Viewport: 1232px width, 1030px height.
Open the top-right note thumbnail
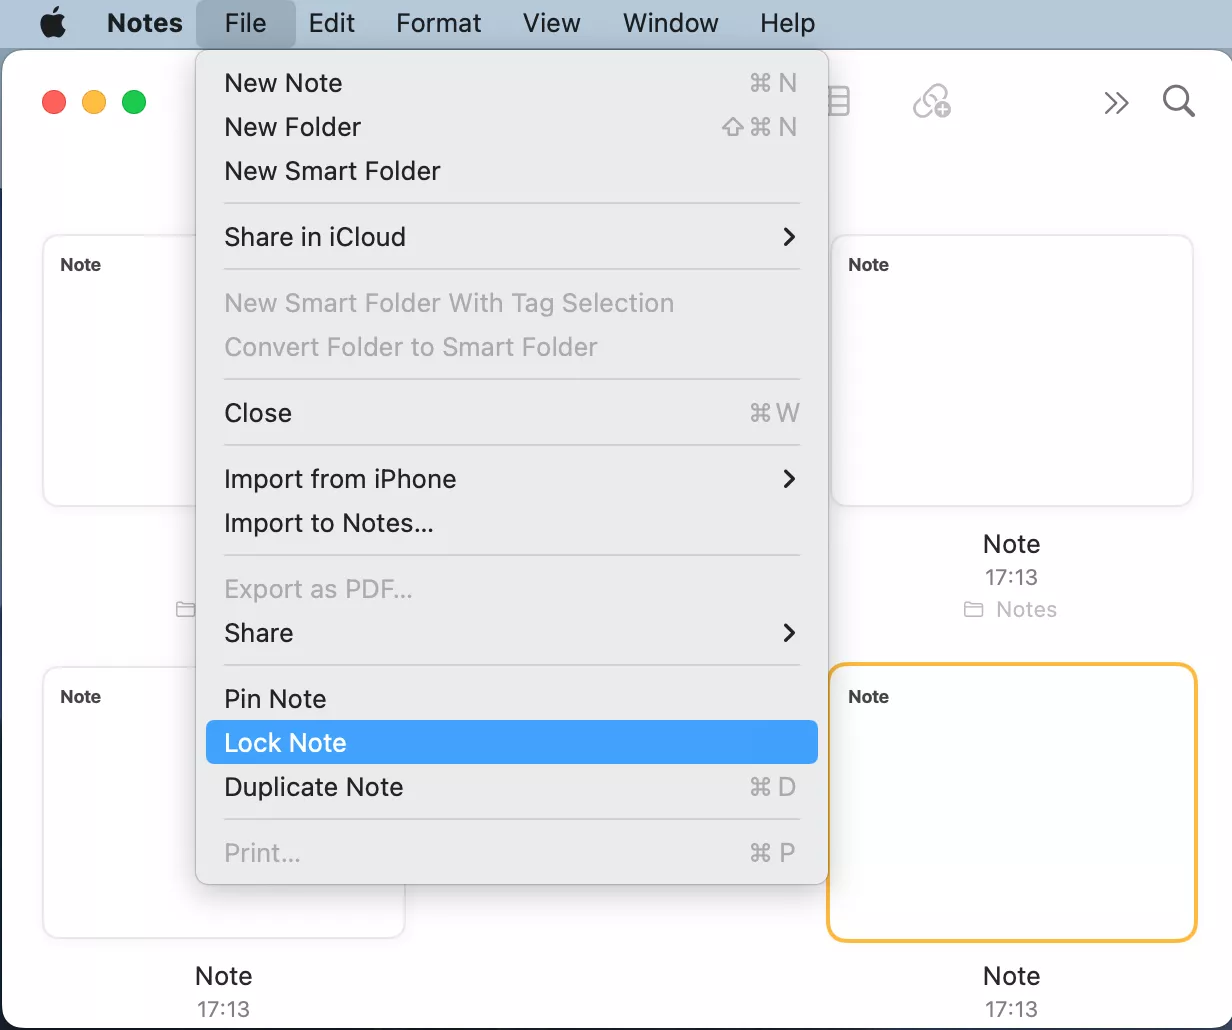pos(1012,370)
